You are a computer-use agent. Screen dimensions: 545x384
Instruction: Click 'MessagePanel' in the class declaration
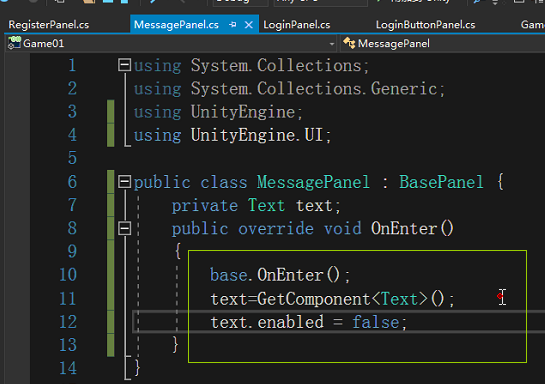[x=313, y=182]
